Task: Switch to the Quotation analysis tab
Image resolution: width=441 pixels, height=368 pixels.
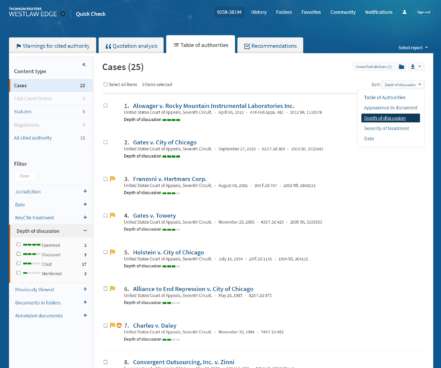Action: pos(131,46)
